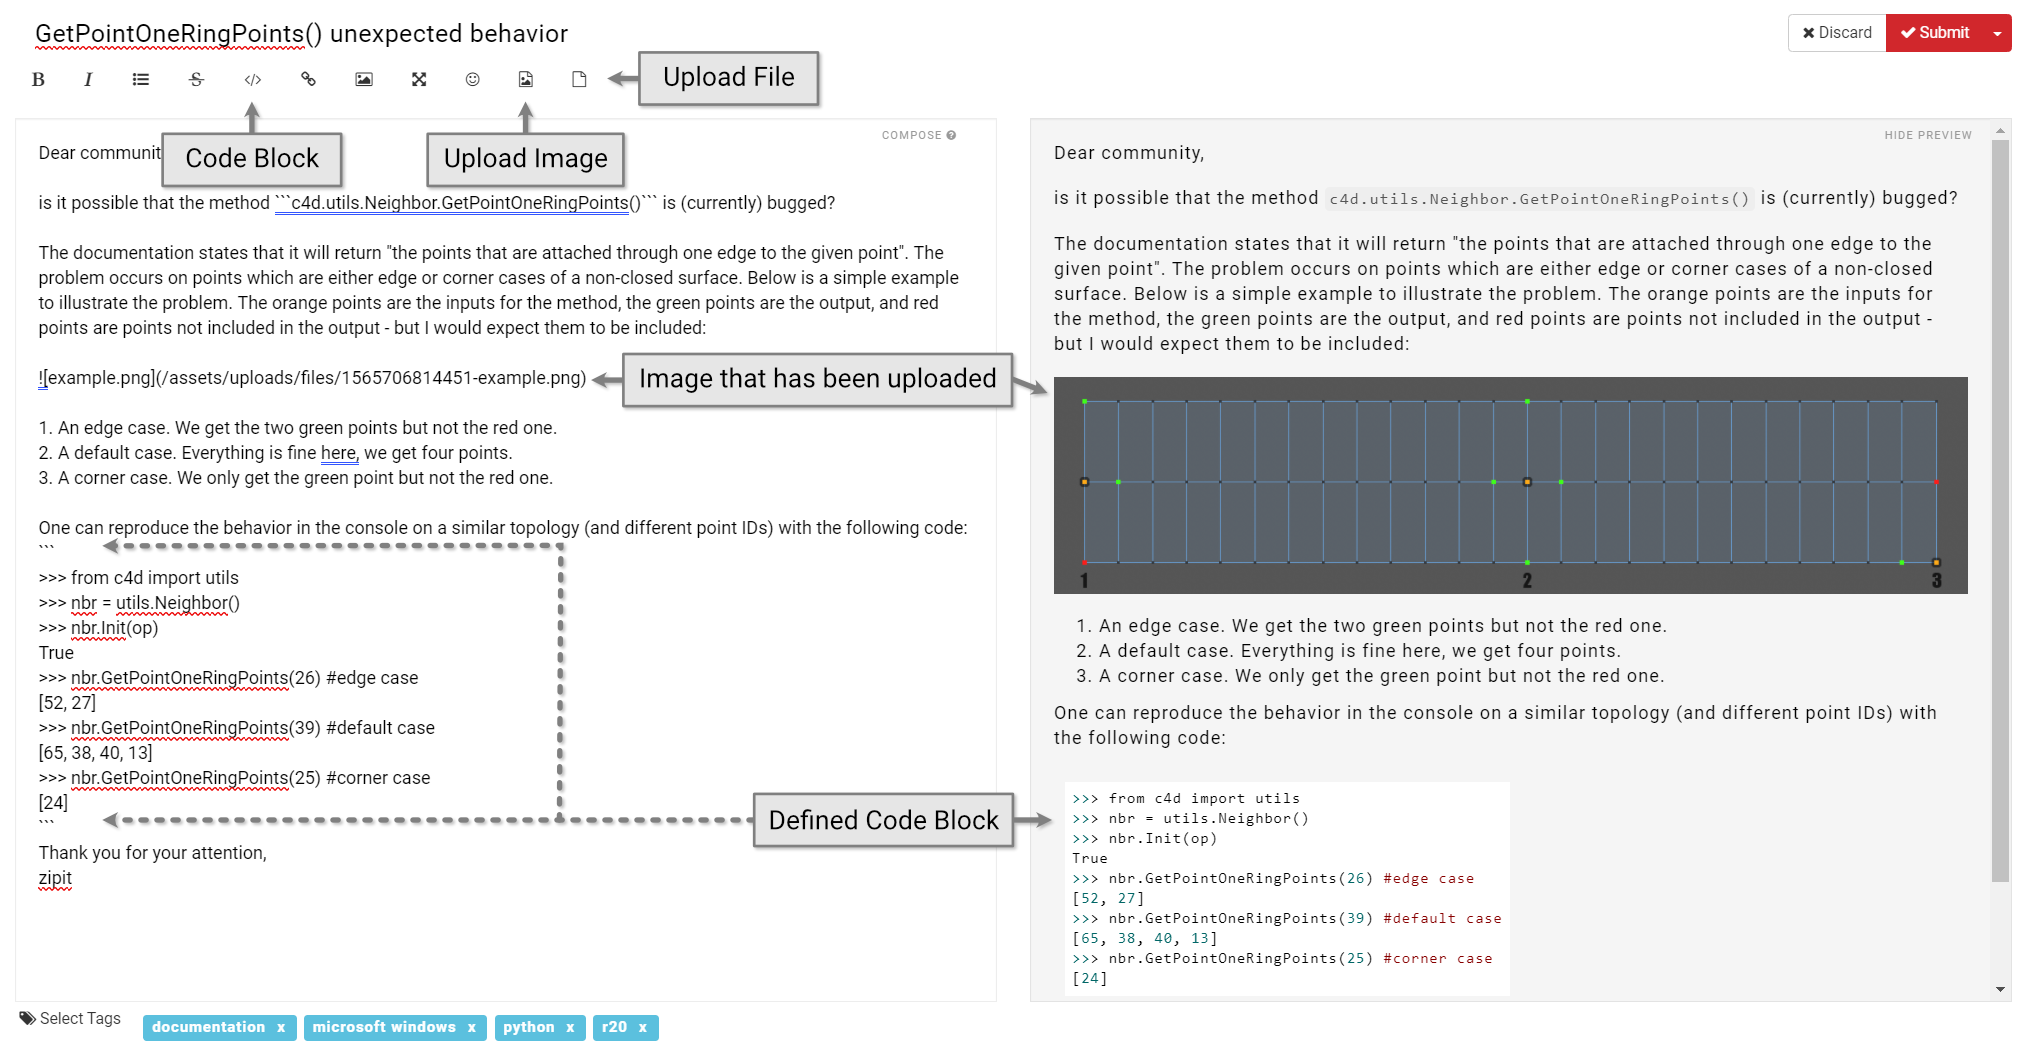Image resolution: width=2024 pixels, height=1049 pixels.
Task: Click the tag icon beside Select Tags
Action: (27, 1018)
